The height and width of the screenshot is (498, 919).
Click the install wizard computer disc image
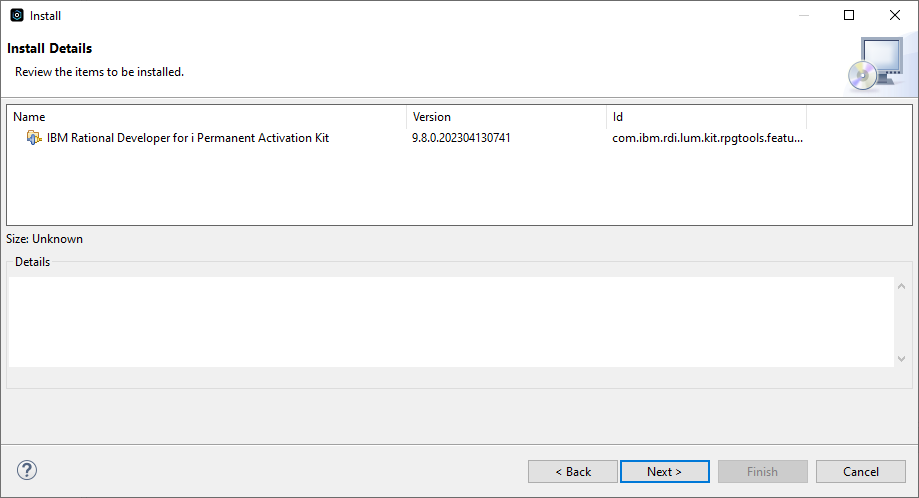[876, 64]
